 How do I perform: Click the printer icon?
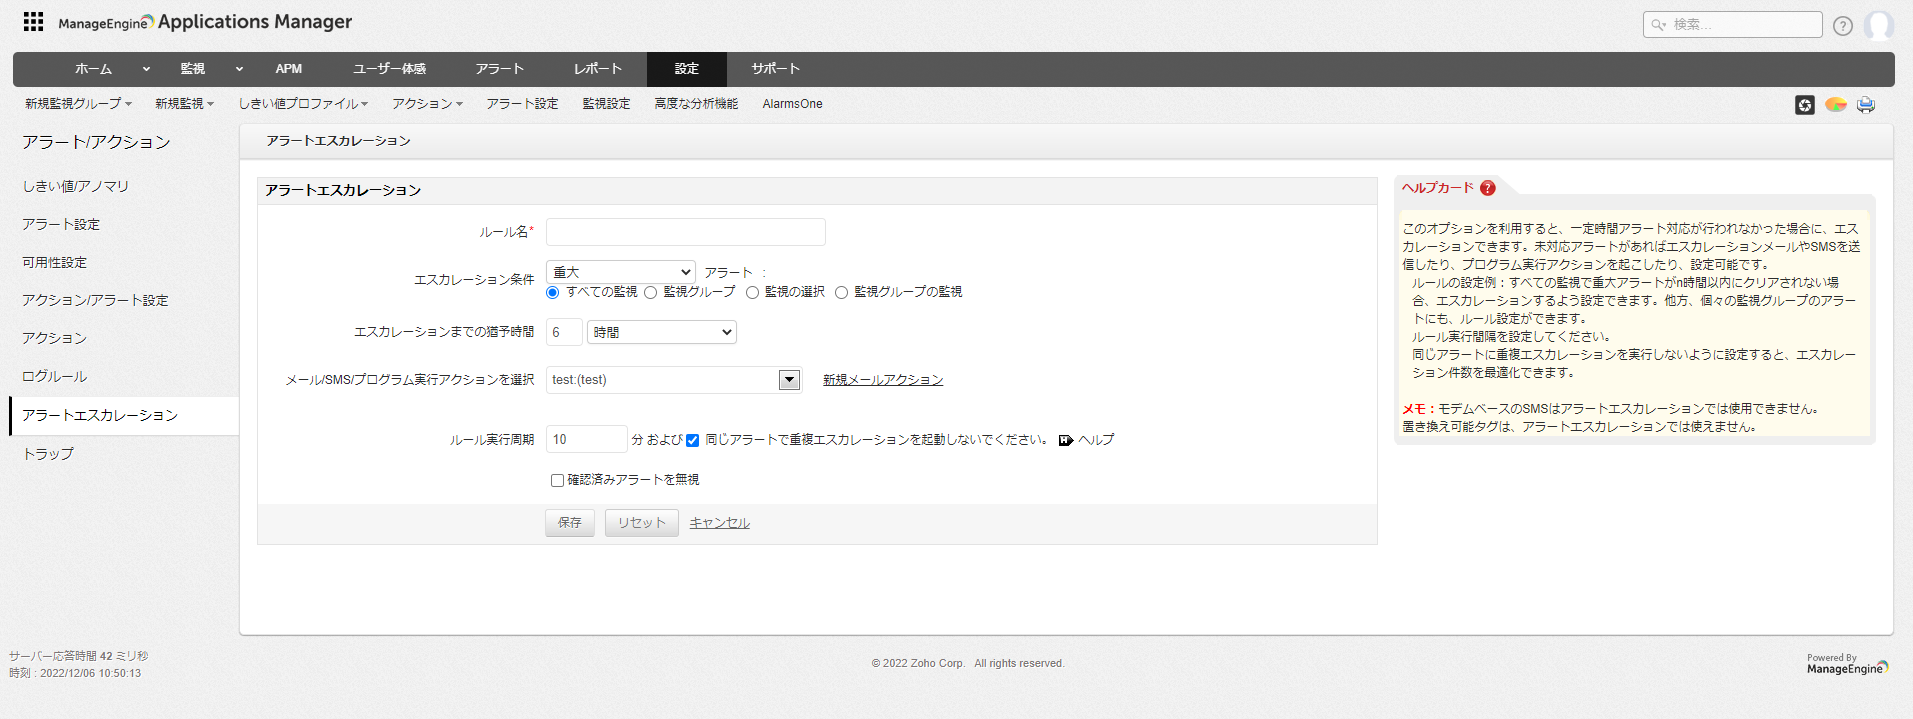[1865, 105]
